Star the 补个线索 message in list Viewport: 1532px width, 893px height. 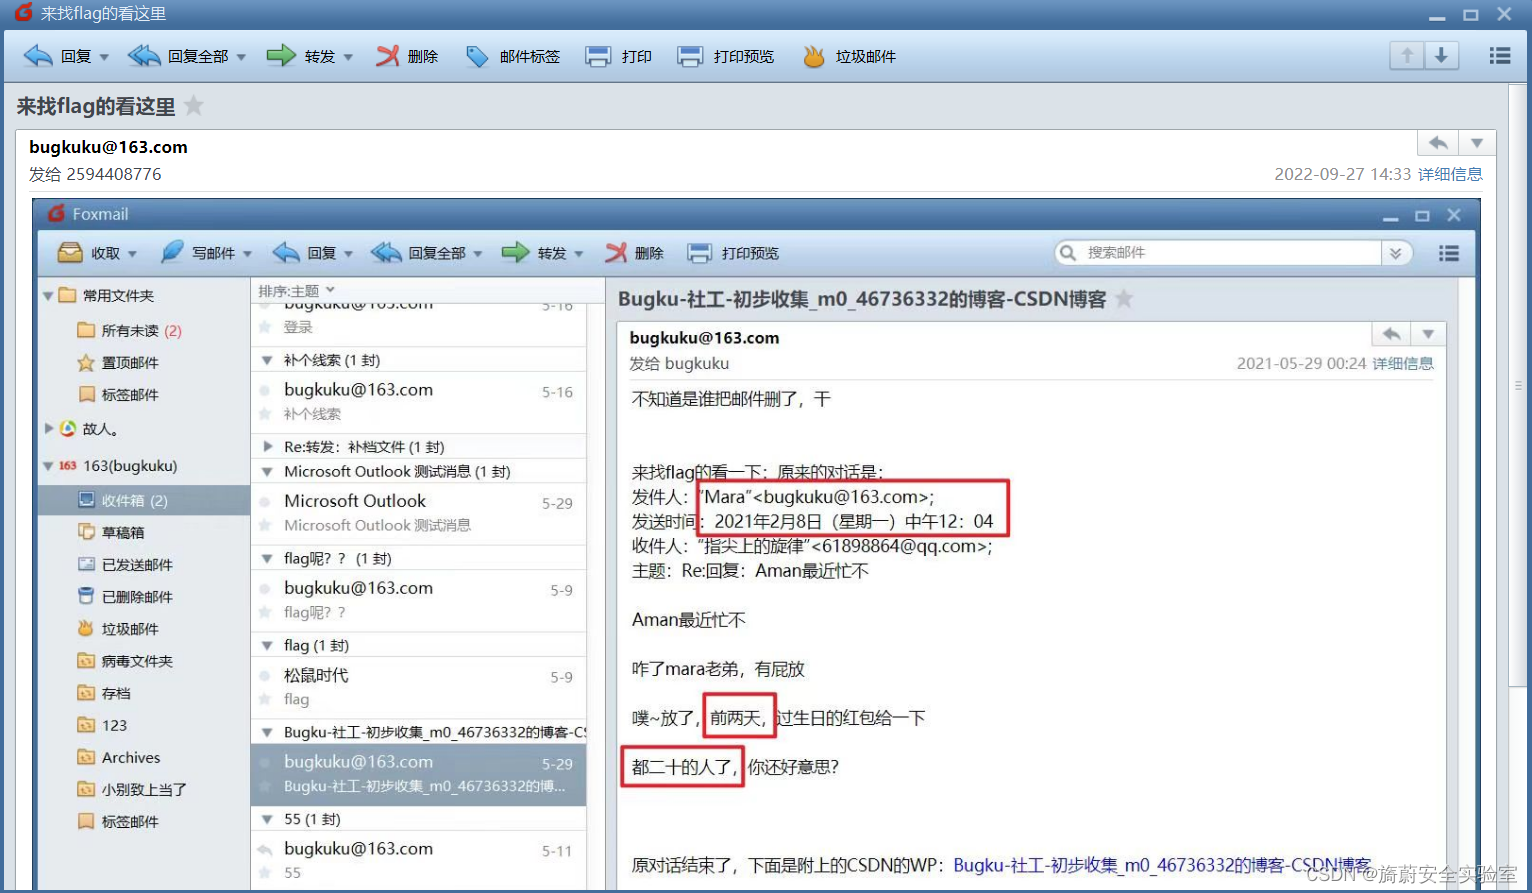(265, 414)
